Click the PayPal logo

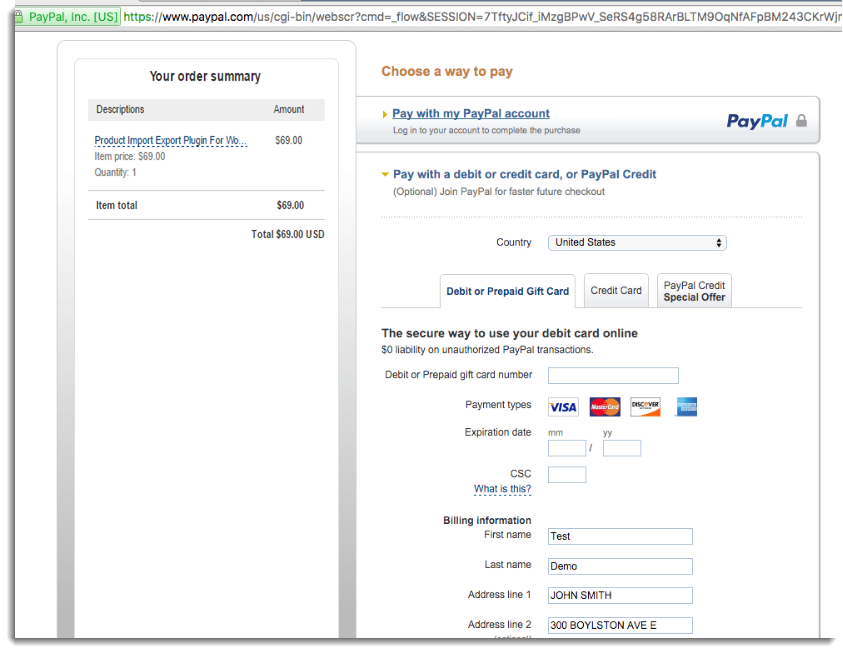point(757,121)
